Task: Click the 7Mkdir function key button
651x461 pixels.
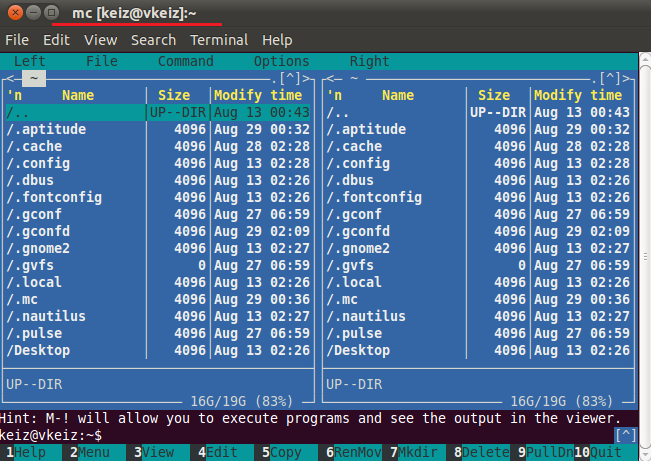Action: [x=414, y=452]
